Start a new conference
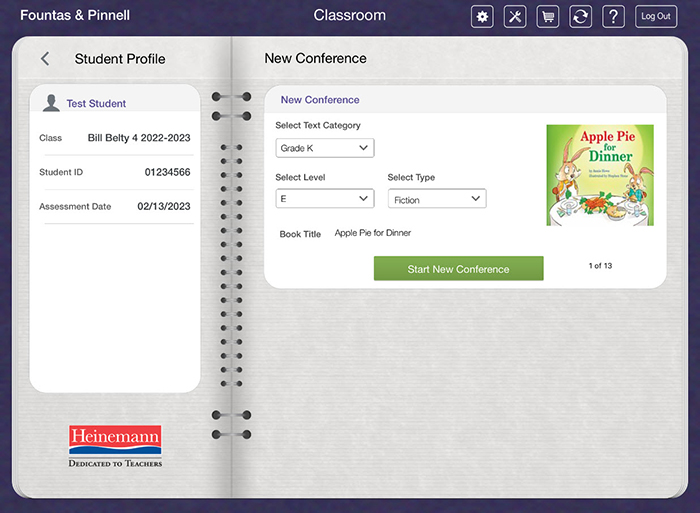Viewport: 700px width, 513px height. (x=458, y=269)
